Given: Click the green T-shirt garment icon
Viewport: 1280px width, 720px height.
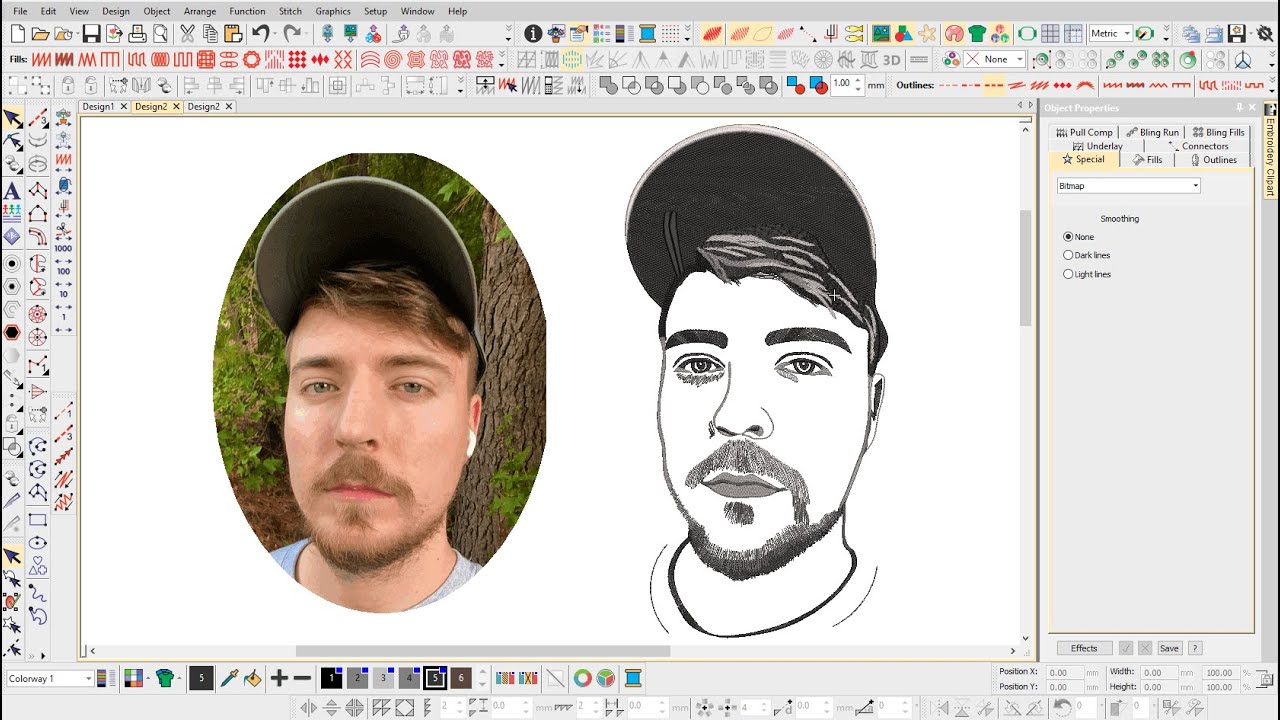Looking at the screenshot, I should (x=976, y=34).
